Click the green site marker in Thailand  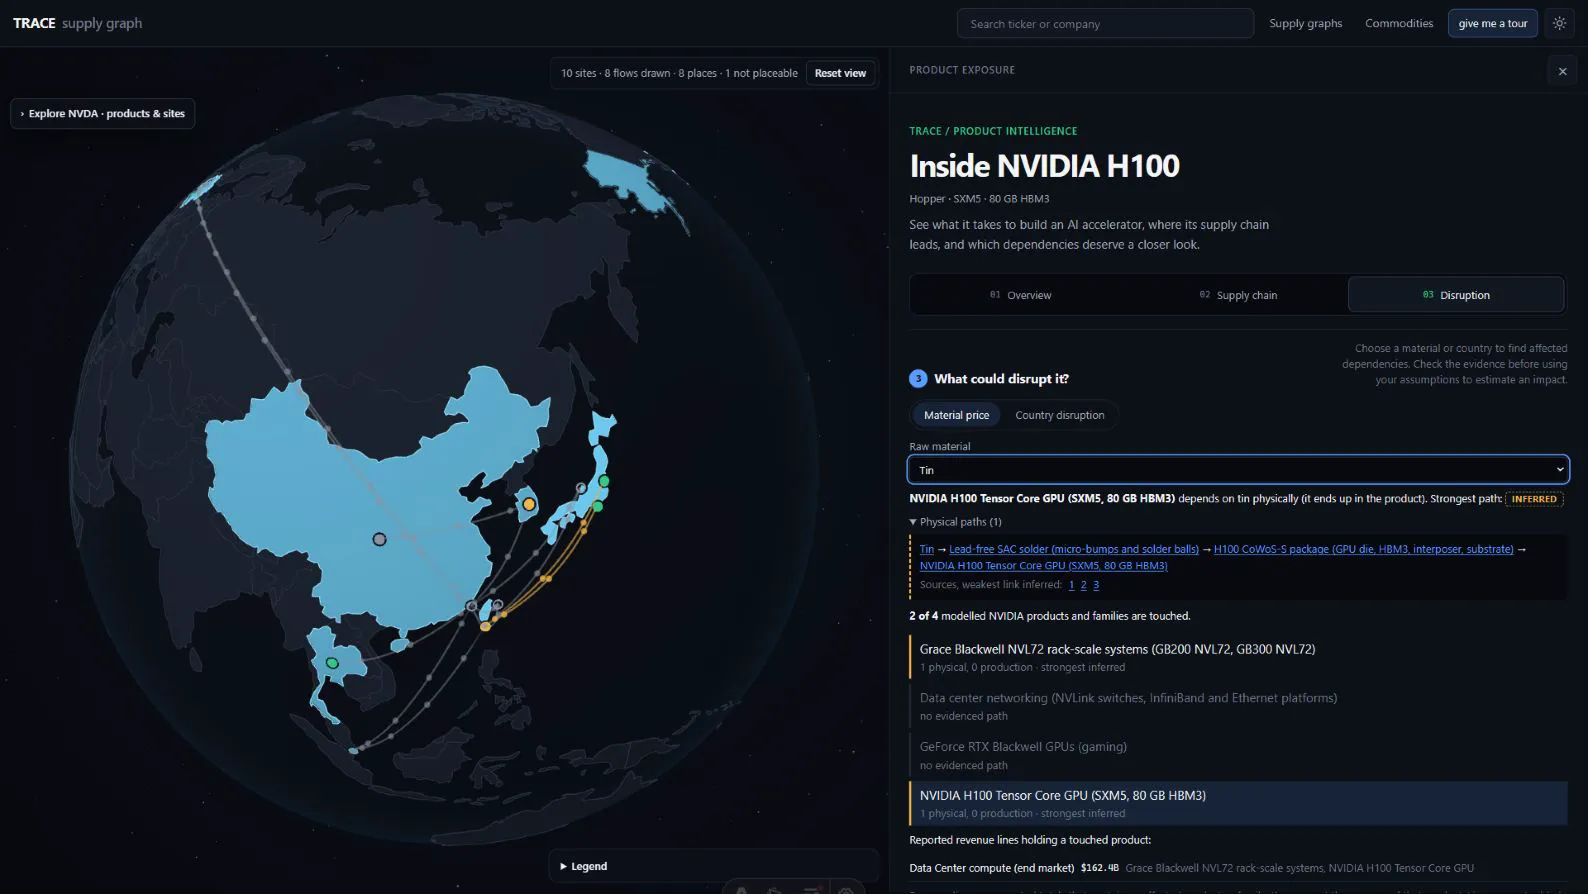[332, 663]
